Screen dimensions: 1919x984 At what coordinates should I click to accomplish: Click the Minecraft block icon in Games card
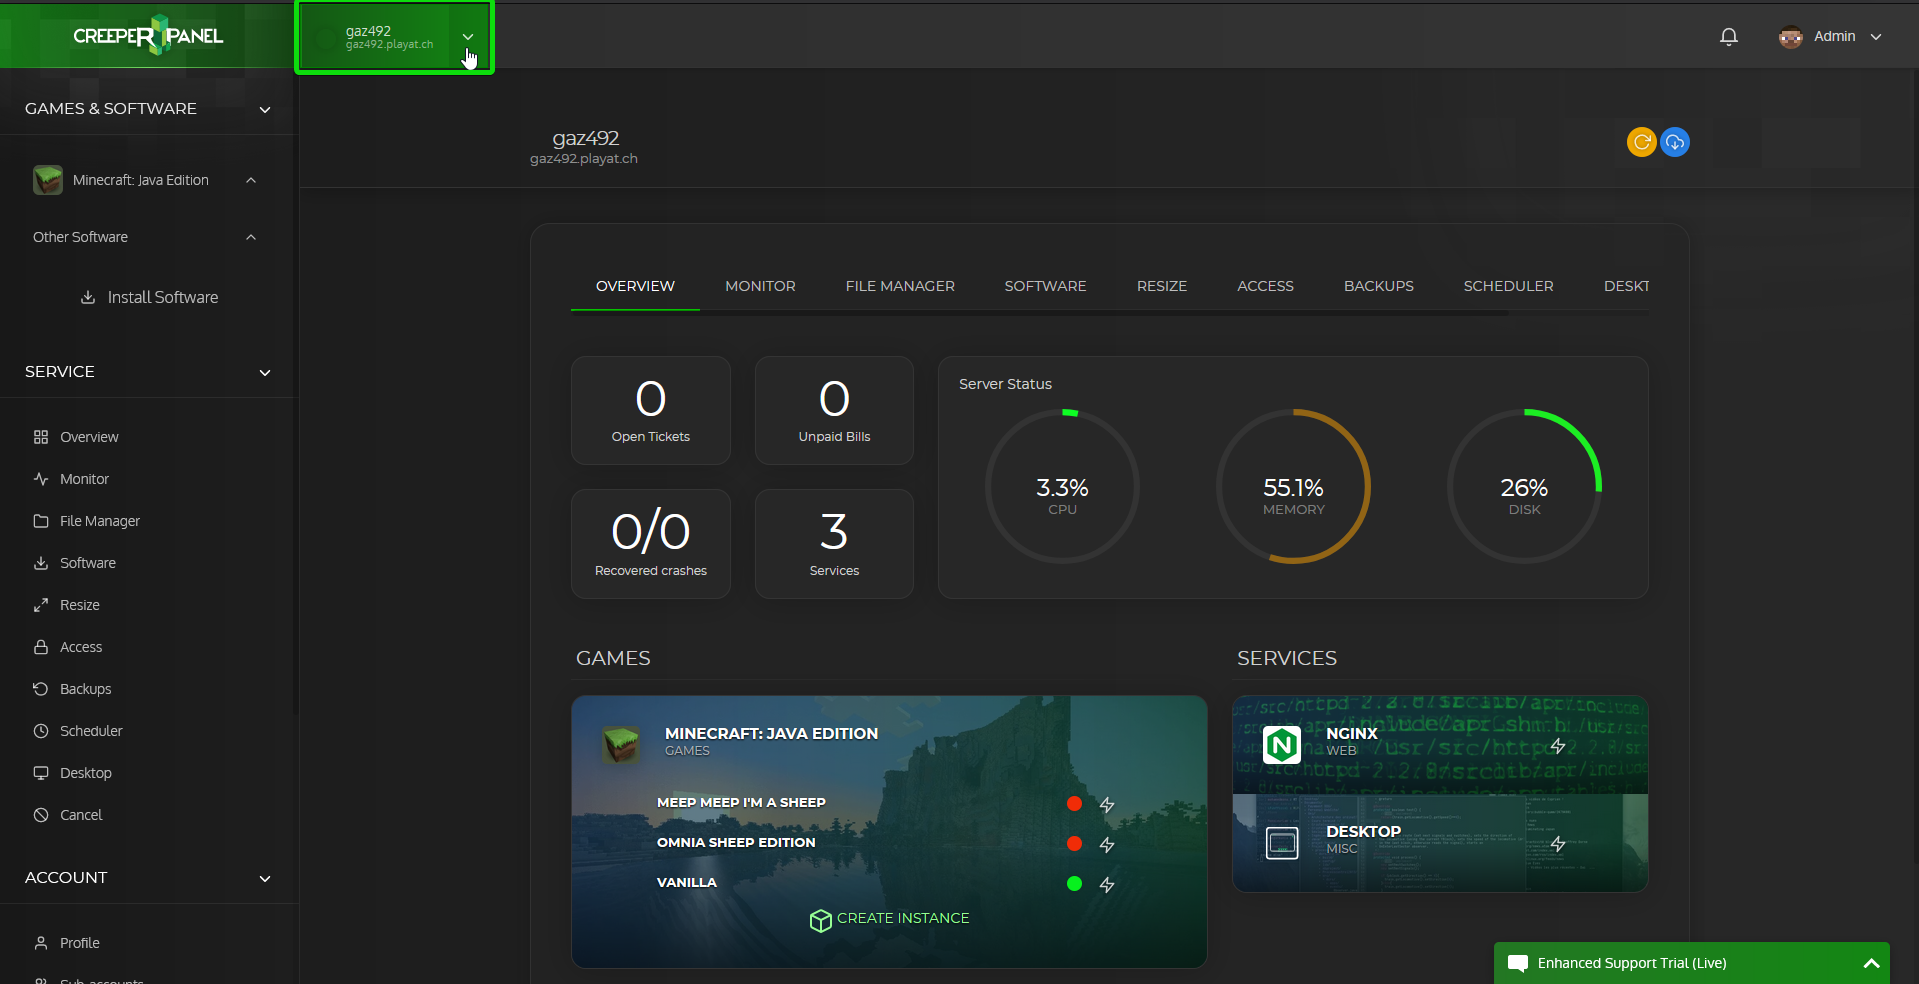pos(621,745)
